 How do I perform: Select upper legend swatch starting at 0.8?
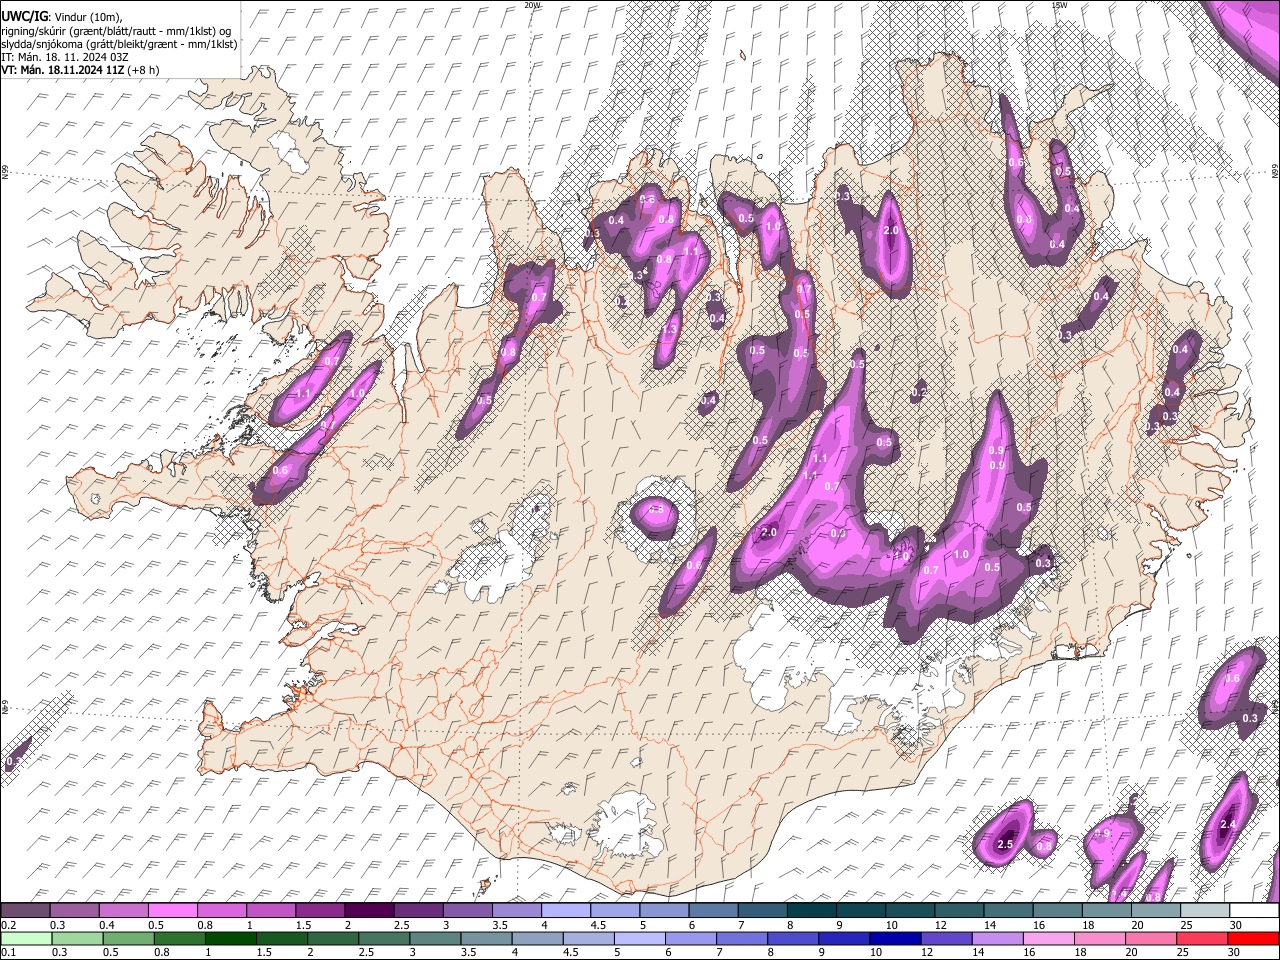pos(221,911)
